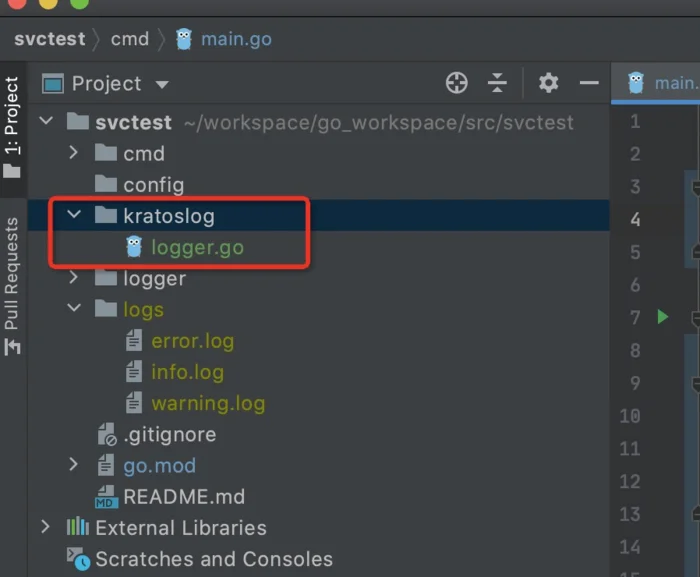Viewport: 700px width, 577px height.
Task: Switch to main.go editor tab
Action: pos(655,83)
